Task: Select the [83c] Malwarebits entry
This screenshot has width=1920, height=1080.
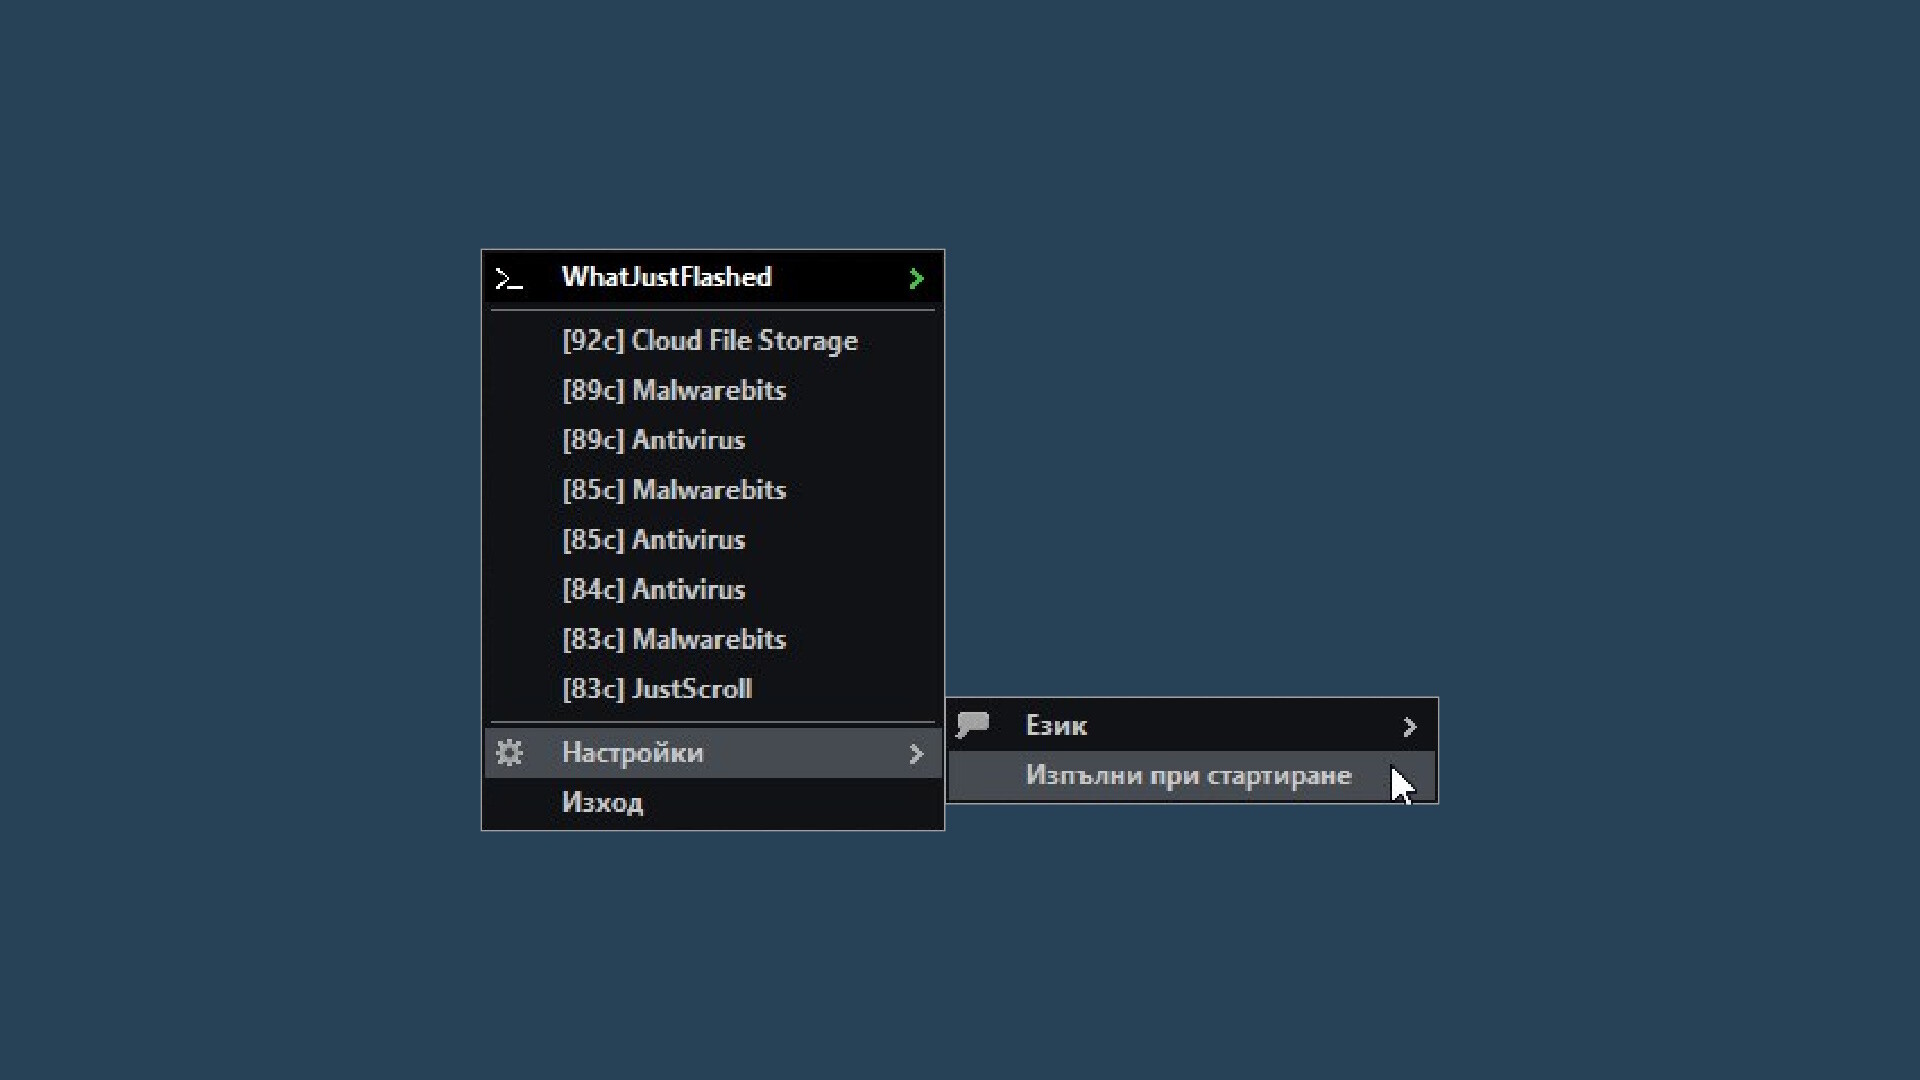Action: tap(674, 640)
